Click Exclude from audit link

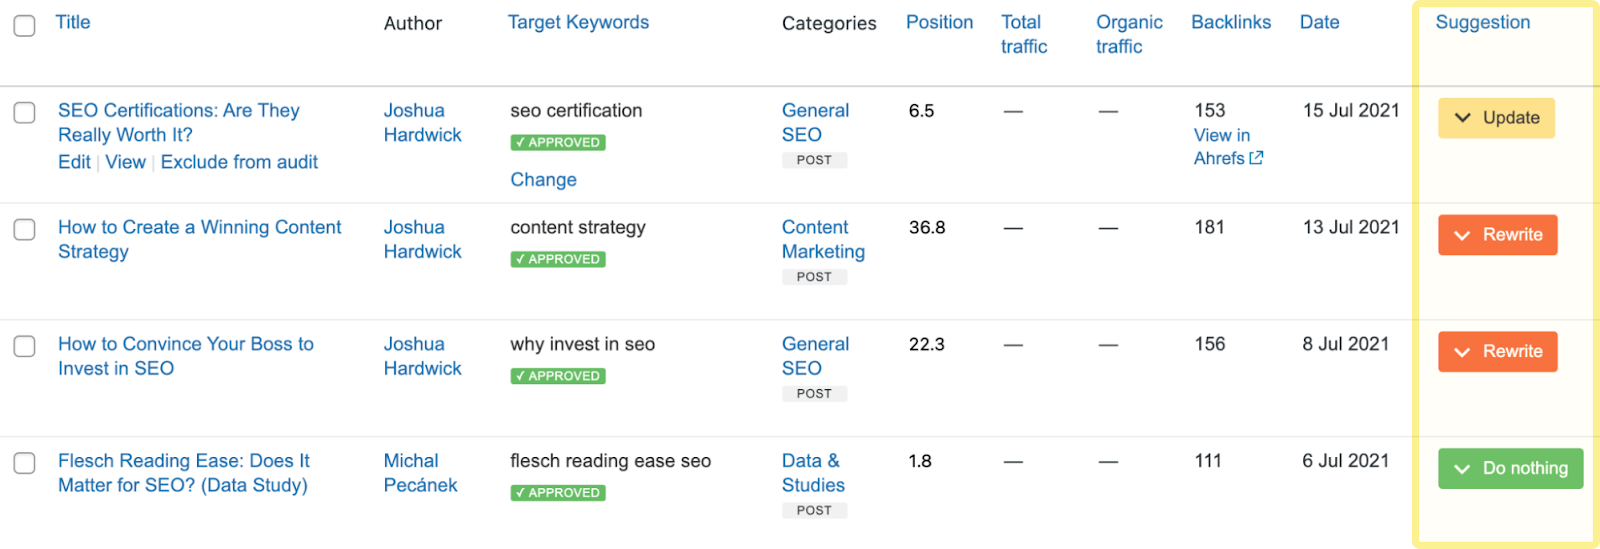coord(239,162)
